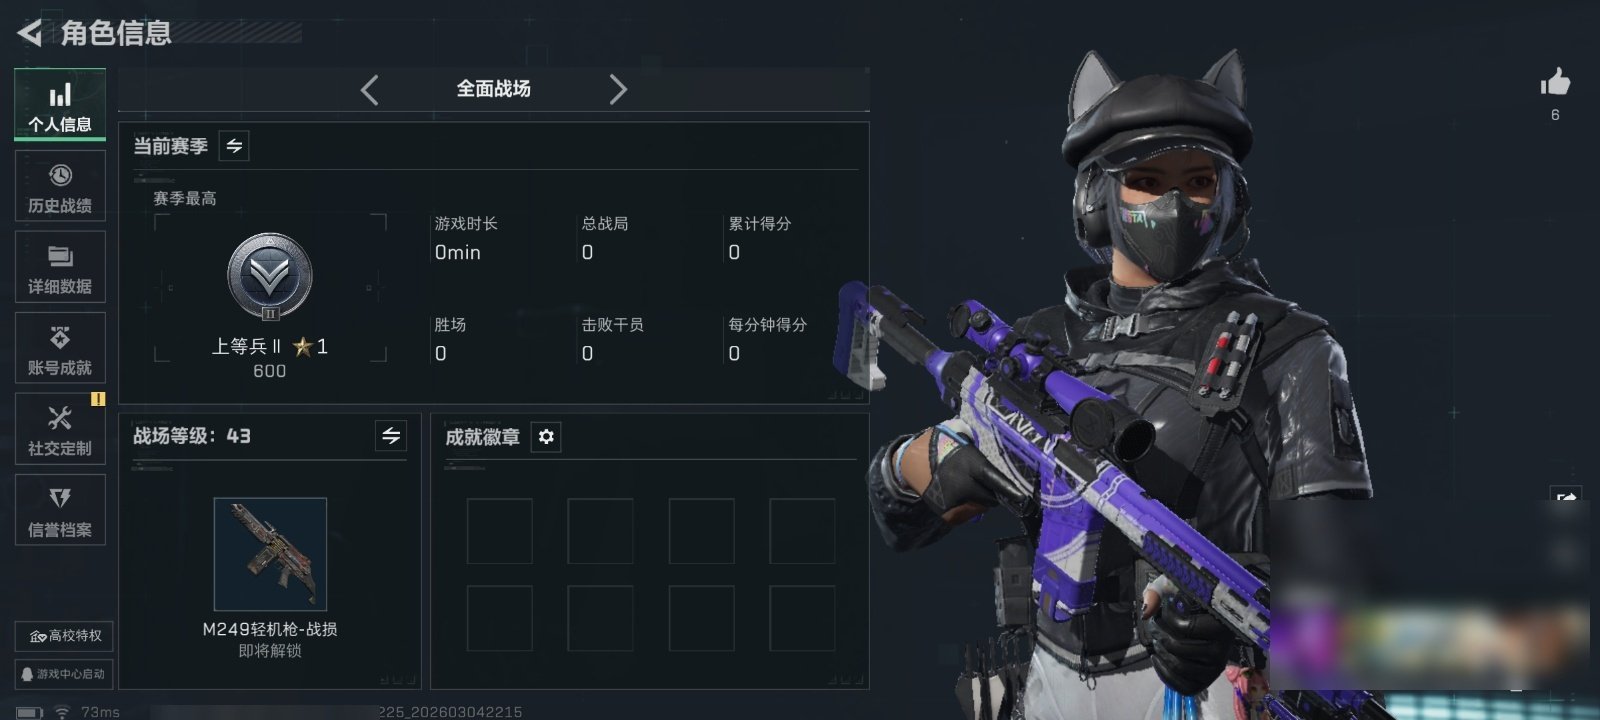
Task: Switch to previous game mode with left chevron
Action: 370,90
